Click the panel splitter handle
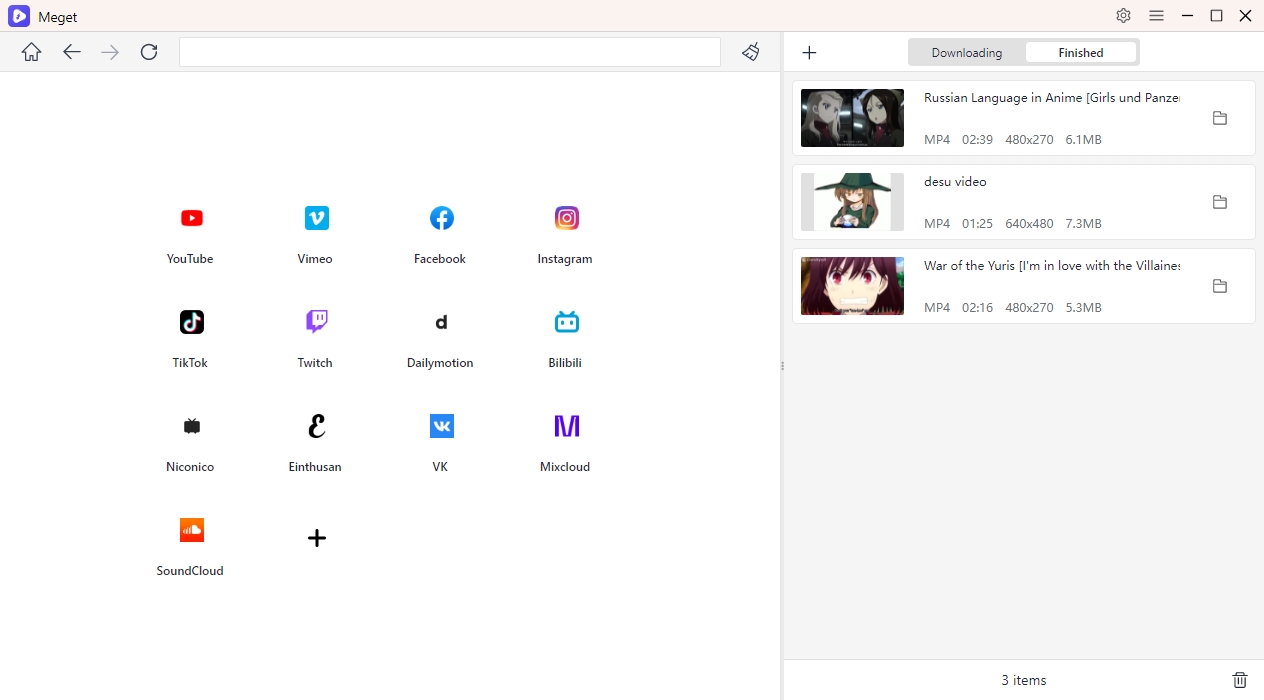 (x=782, y=366)
